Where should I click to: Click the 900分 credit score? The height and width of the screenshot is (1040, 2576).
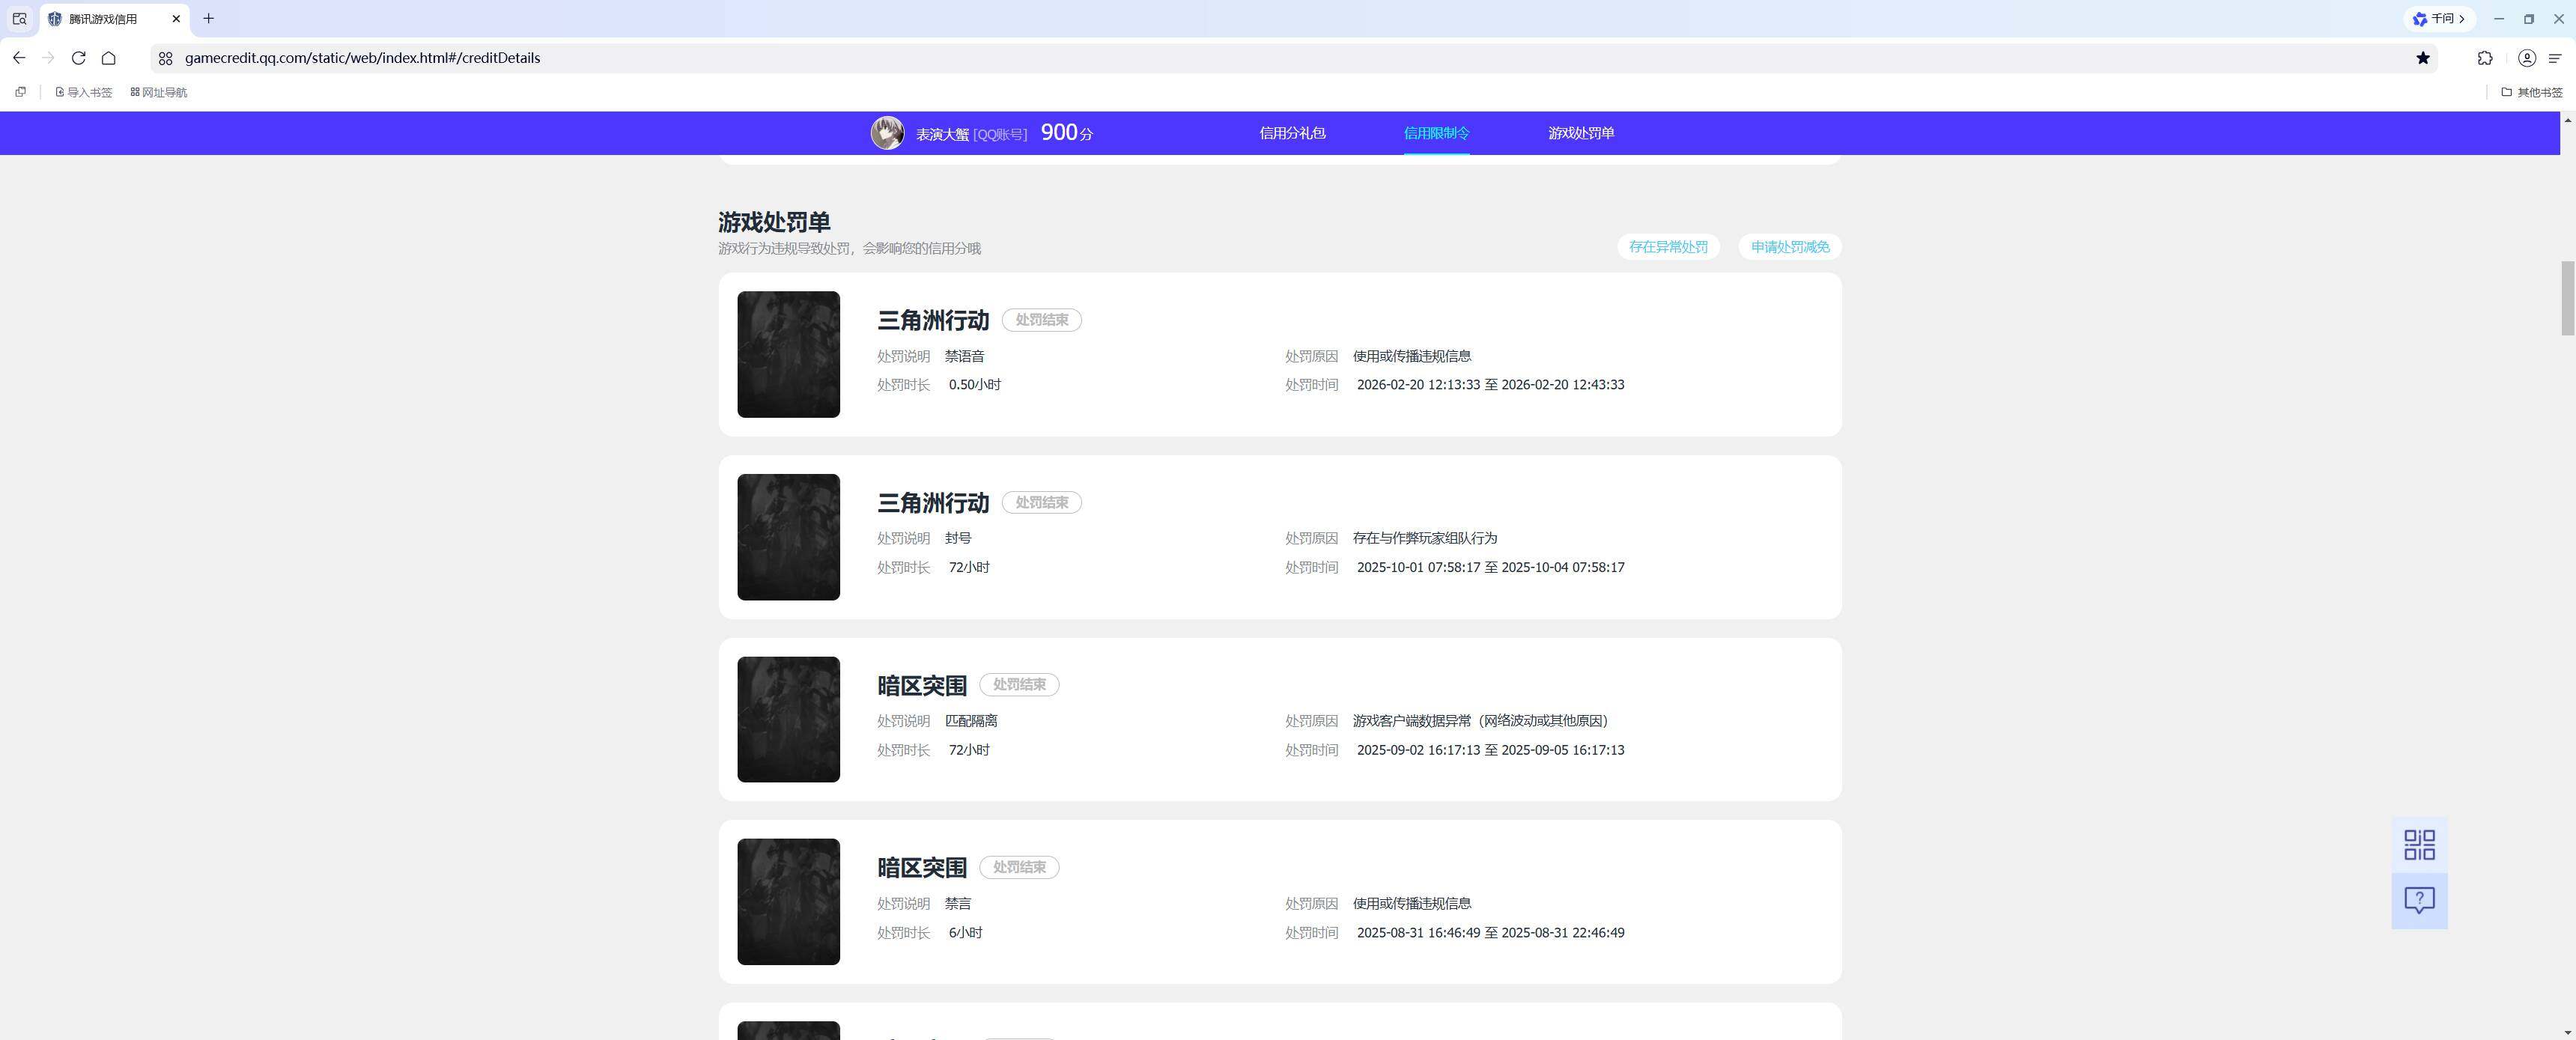click(x=1067, y=133)
